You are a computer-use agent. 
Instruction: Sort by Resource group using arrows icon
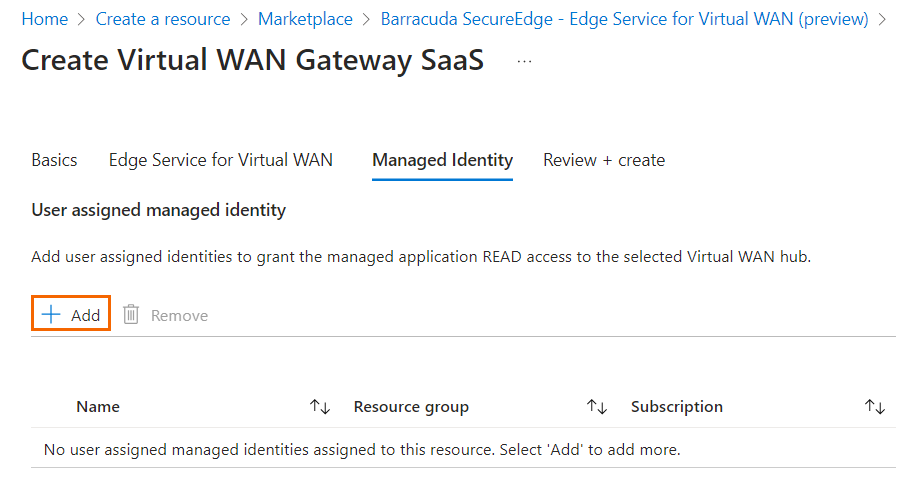(x=597, y=407)
